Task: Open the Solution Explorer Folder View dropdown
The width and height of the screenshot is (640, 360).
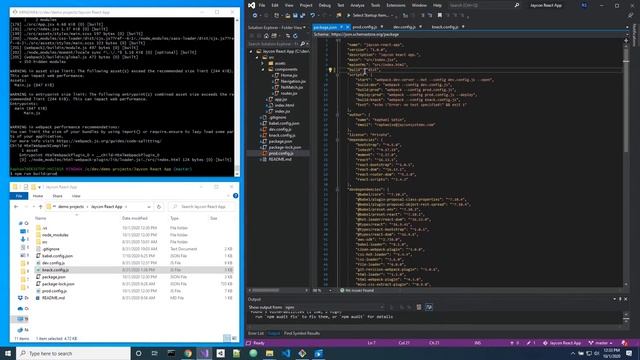Action: point(304,27)
